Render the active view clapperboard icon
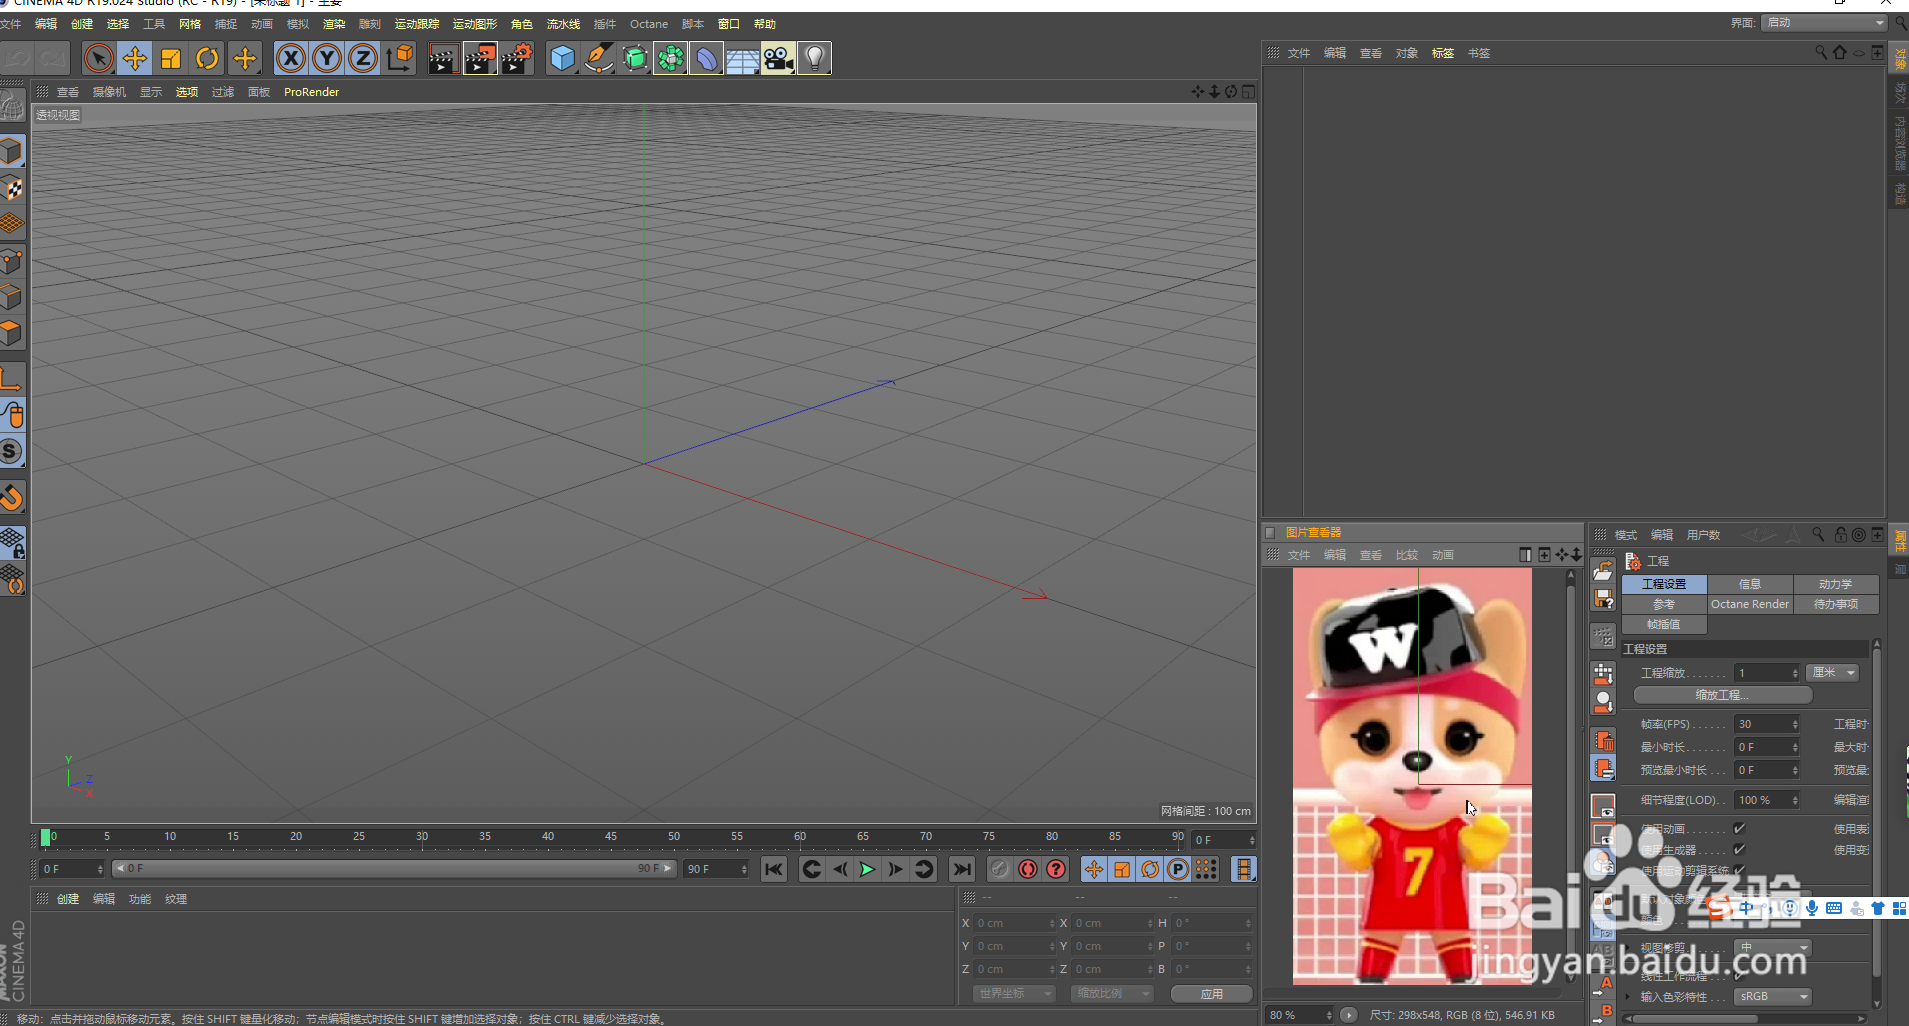This screenshot has height=1026, width=1909. [443, 59]
